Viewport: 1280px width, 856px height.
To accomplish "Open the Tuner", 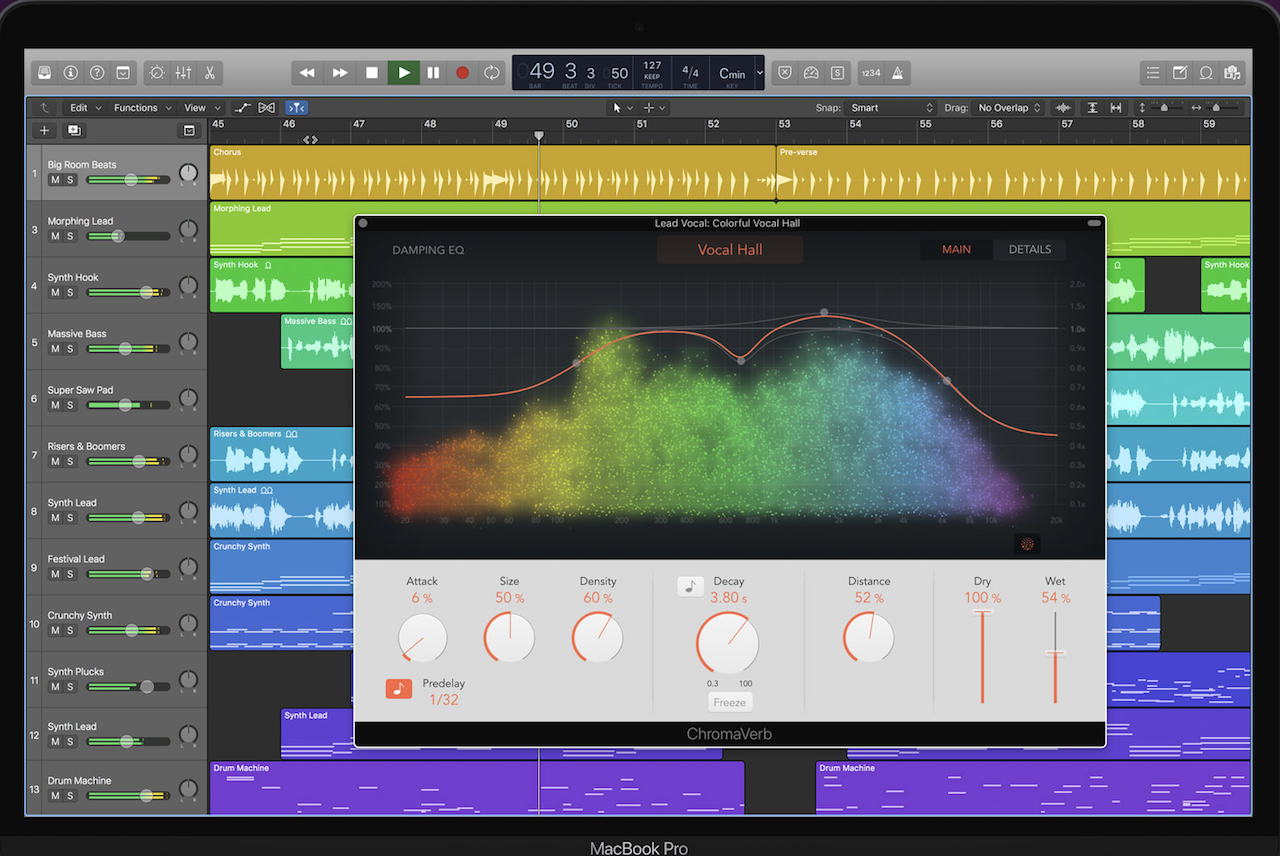I will pos(810,72).
